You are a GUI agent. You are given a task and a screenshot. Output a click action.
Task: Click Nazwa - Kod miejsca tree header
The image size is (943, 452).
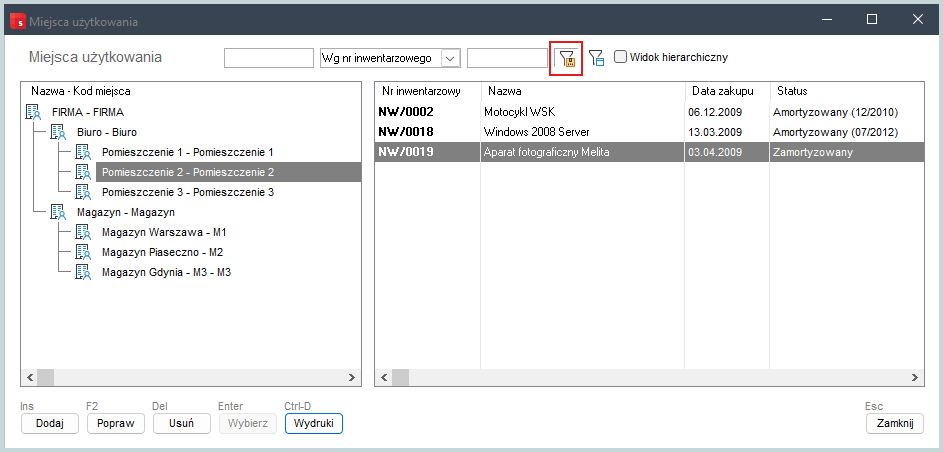pos(81,91)
